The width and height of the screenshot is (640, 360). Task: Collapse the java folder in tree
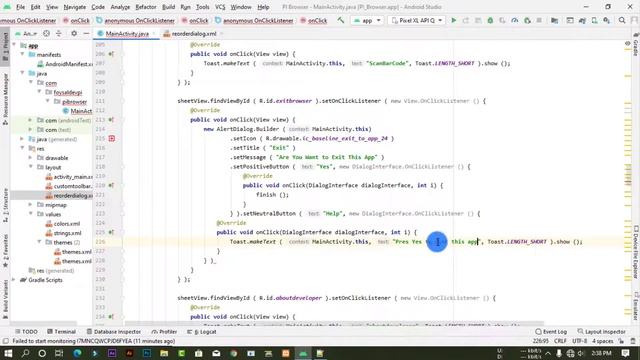pos(22,73)
